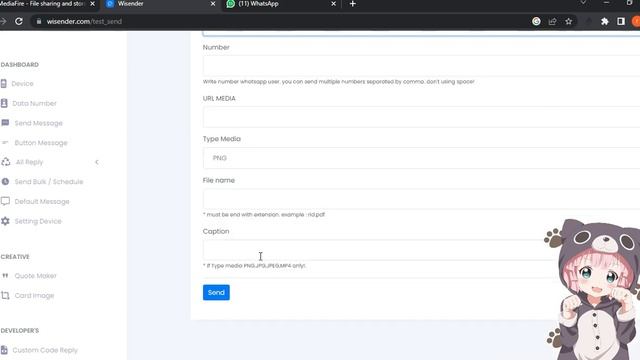
Task: Switch to the (11) WhatsApp tab
Action: 281,4
